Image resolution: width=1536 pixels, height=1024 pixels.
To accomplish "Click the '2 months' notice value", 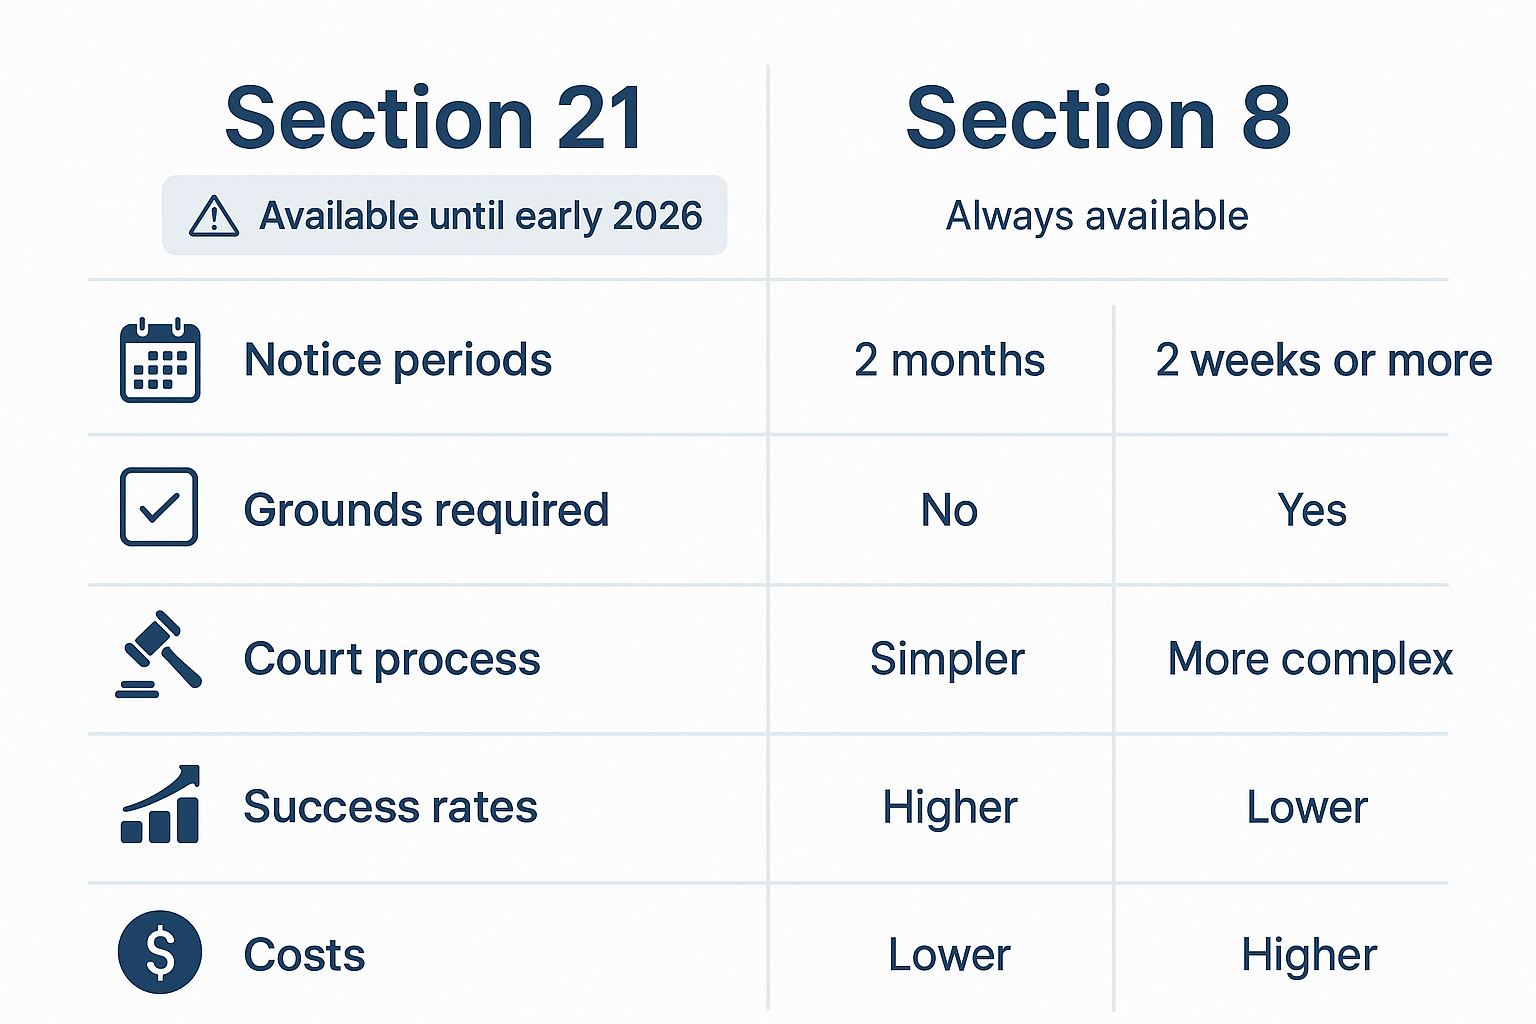I will pos(949,360).
